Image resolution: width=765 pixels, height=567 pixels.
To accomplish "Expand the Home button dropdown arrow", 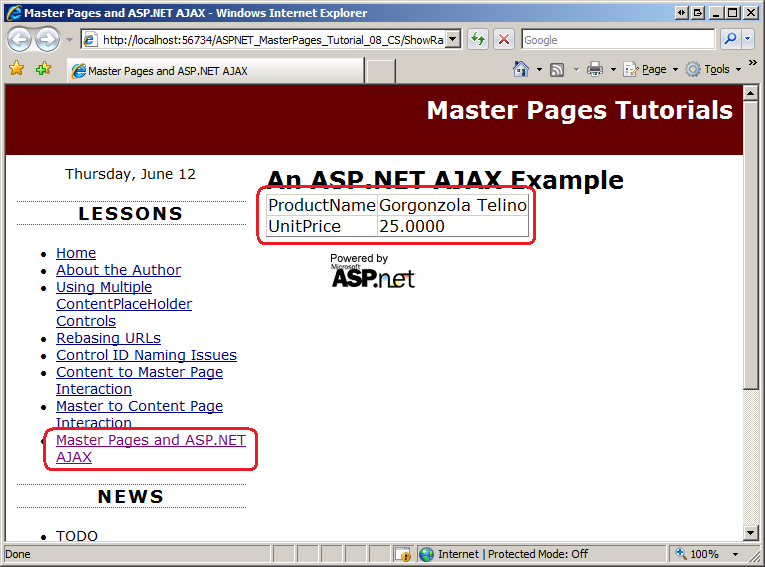I will (x=539, y=70).
